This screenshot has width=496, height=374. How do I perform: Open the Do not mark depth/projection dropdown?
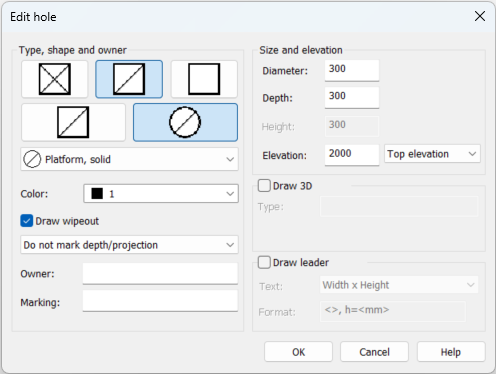(x=129, y=245)
